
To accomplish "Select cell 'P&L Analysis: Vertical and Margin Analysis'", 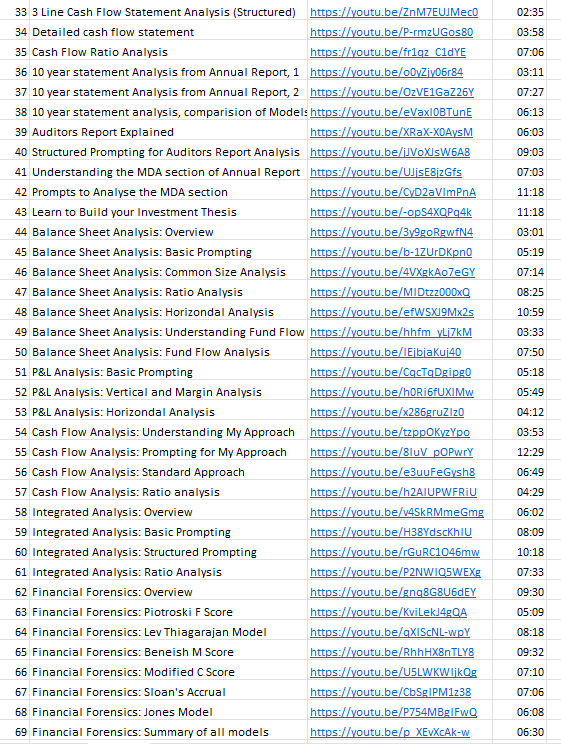I will pyautogui.click(x=168, y=392).
